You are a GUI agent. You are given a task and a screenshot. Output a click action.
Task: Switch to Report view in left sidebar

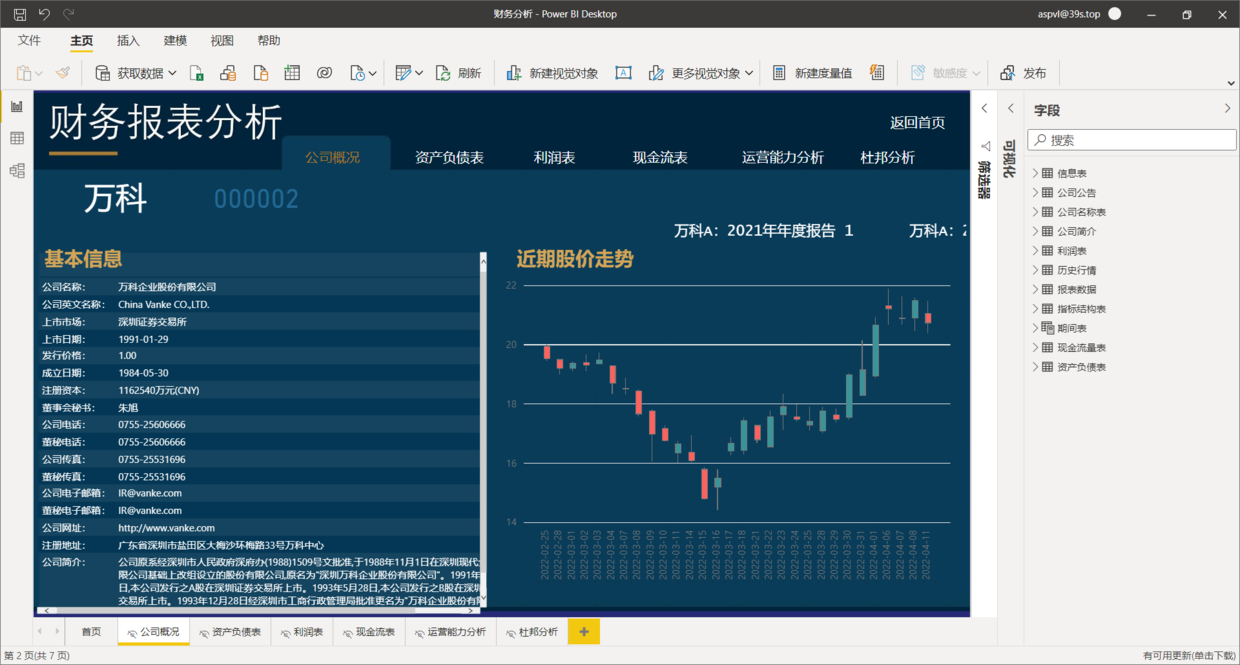(x=17, y=106)
